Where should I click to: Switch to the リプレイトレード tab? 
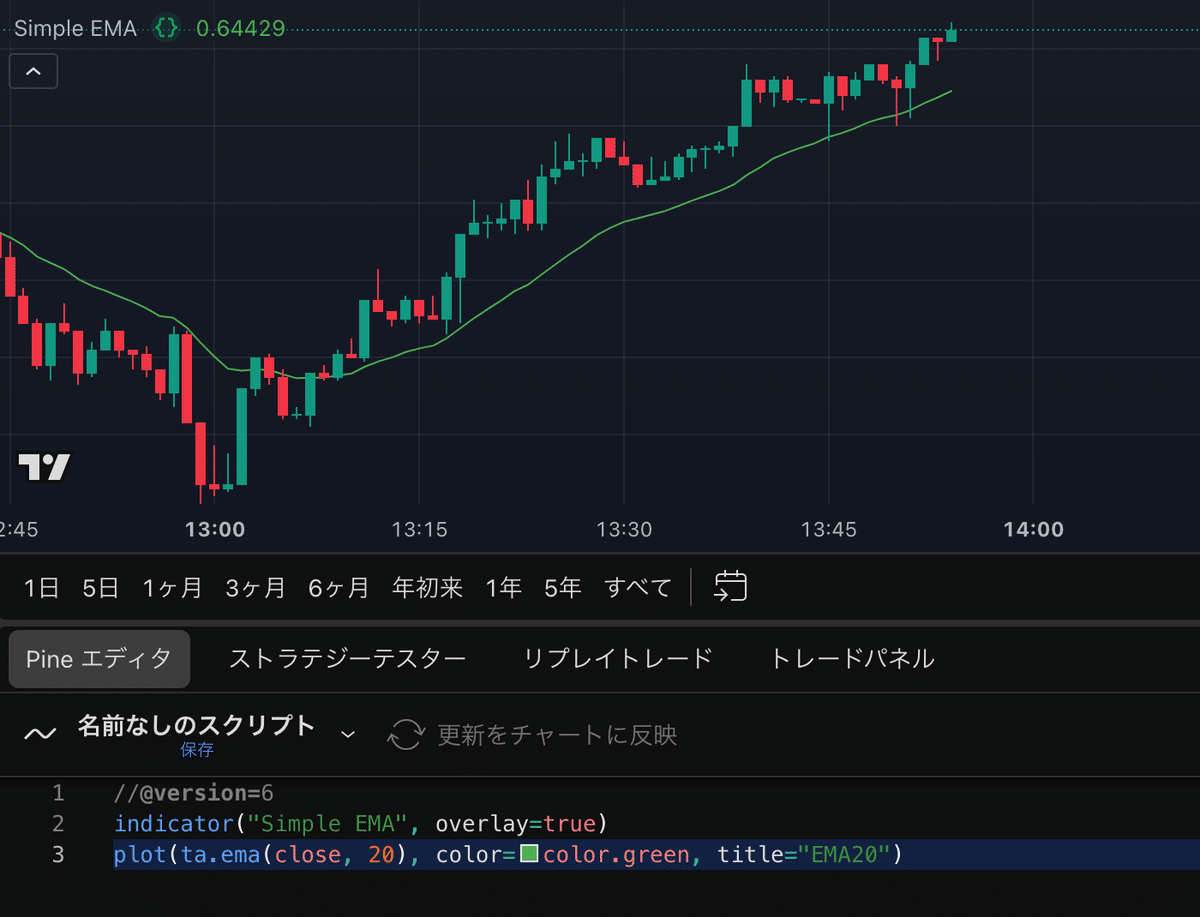pos(617,658)
